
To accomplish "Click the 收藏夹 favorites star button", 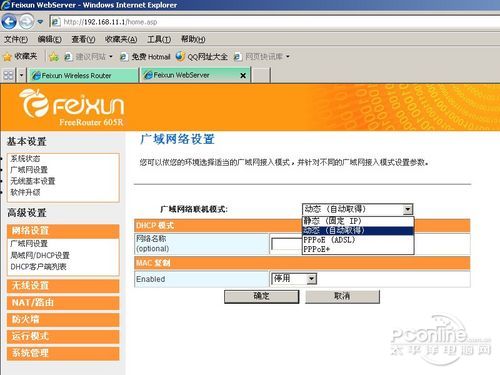I will [x=20, y=57].
